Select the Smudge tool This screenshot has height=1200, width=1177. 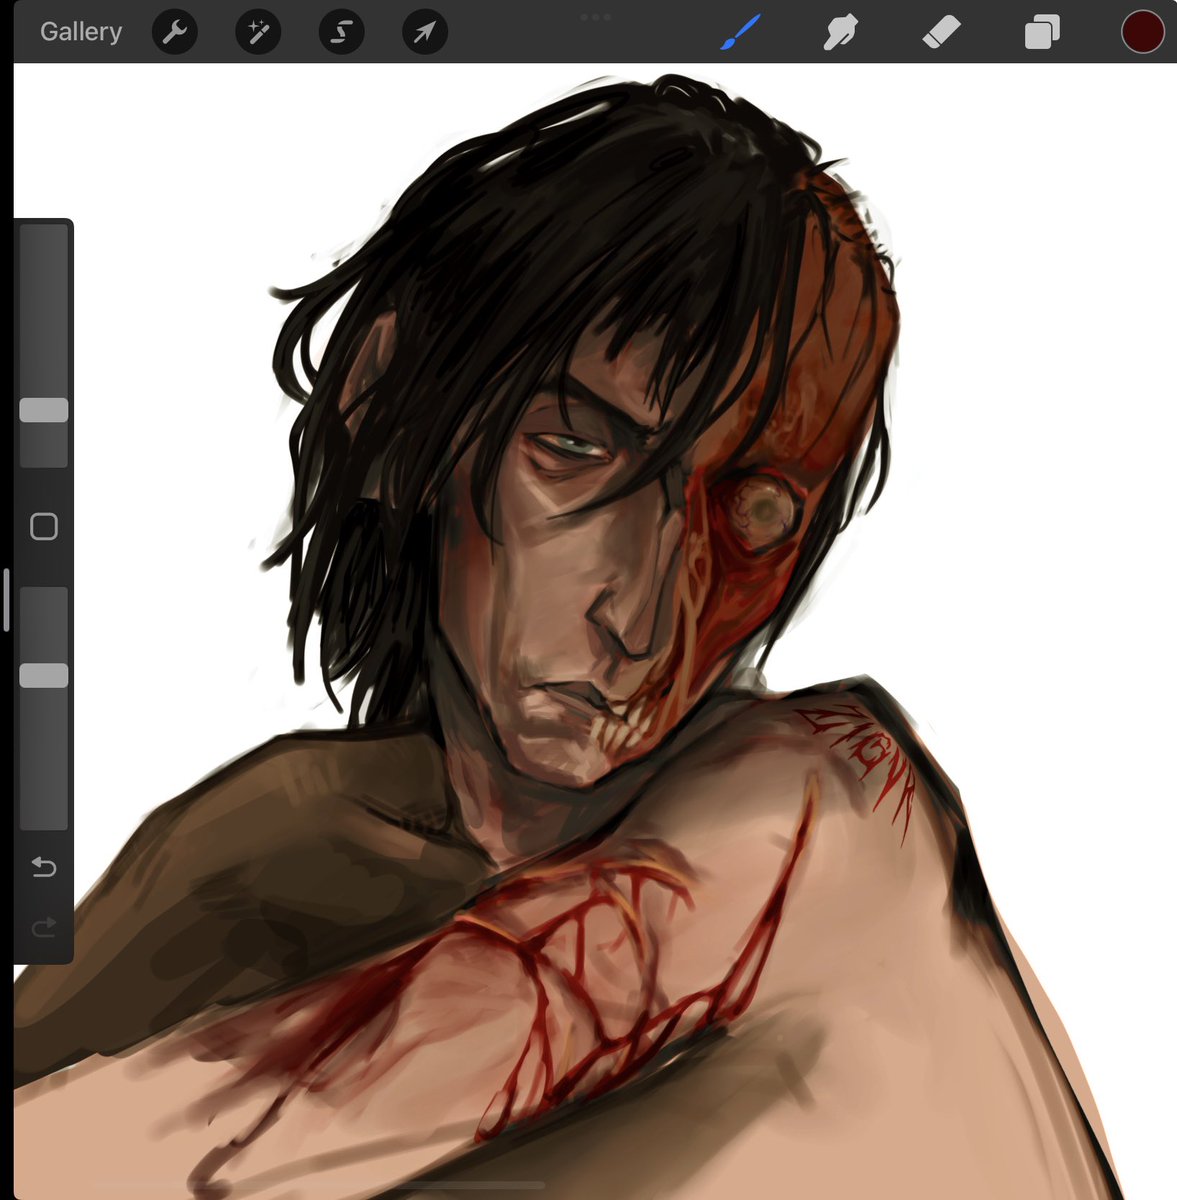tap(841, 33)
